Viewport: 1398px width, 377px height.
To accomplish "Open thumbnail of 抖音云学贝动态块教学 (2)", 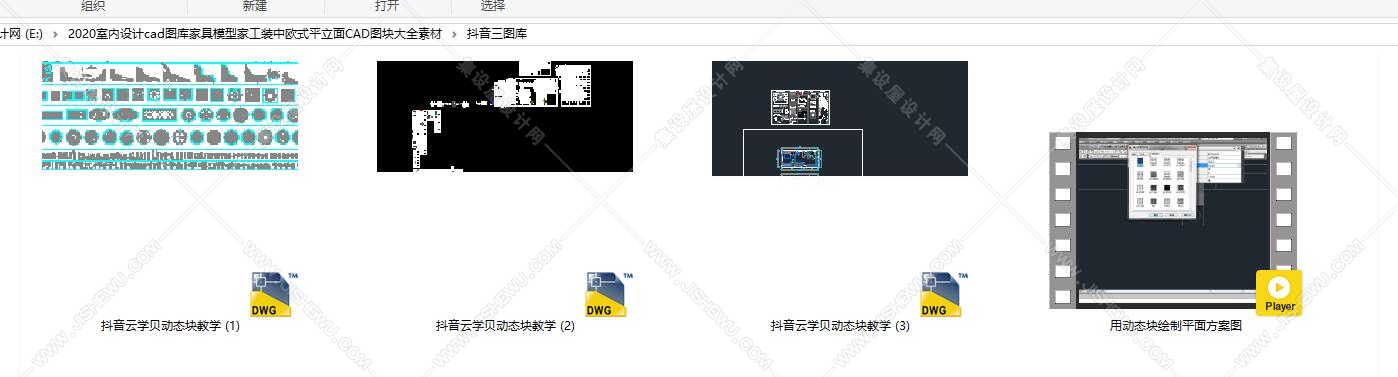I will coord(505,116).
